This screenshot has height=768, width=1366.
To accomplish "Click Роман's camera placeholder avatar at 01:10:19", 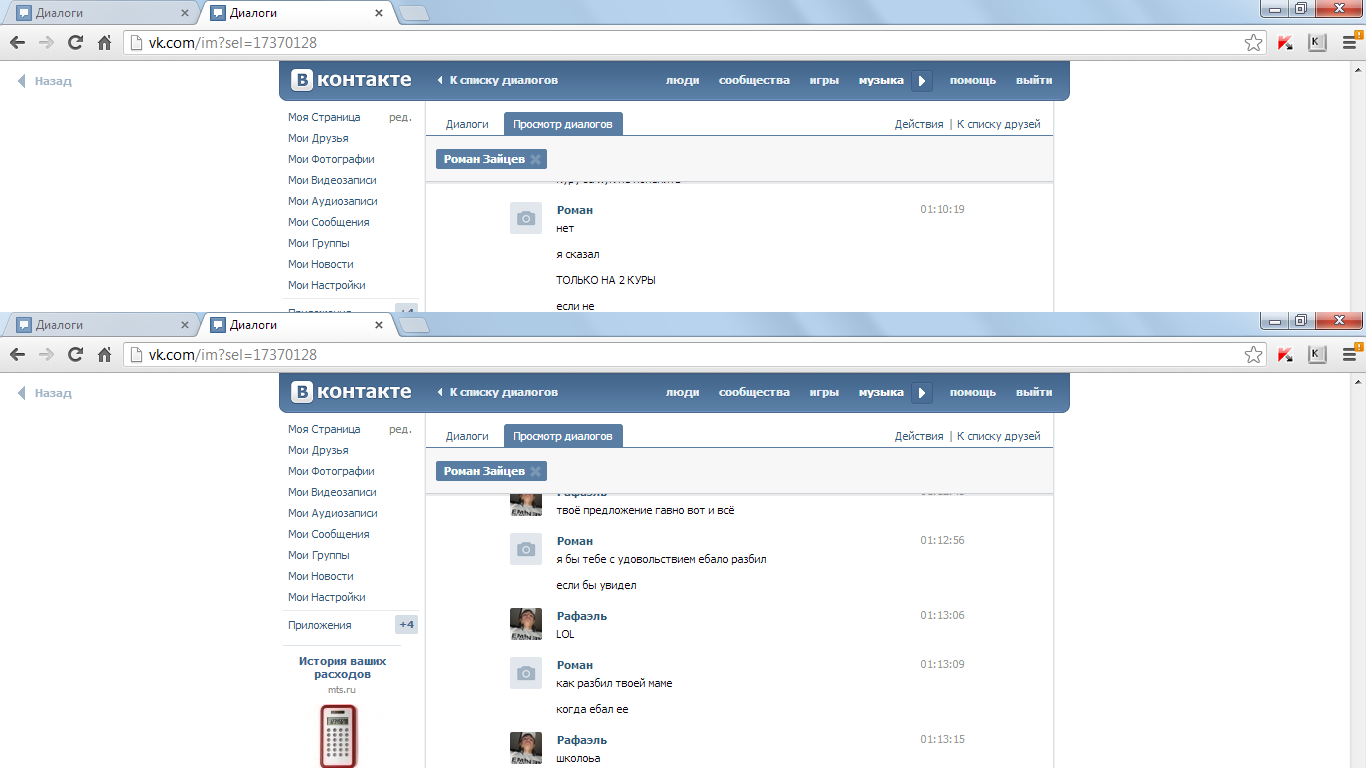I will click(x=526, y=218).
